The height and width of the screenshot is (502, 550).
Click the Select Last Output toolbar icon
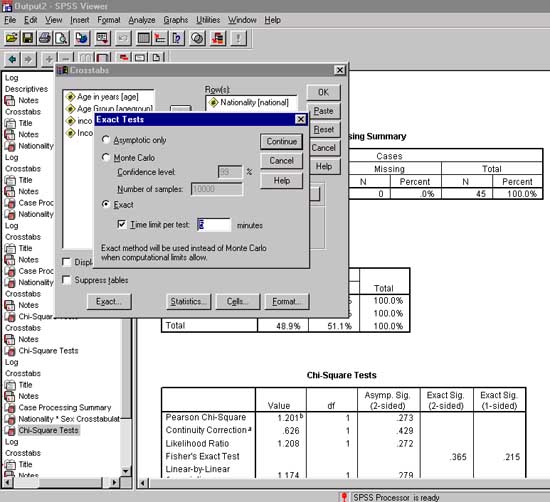point(217,38)
